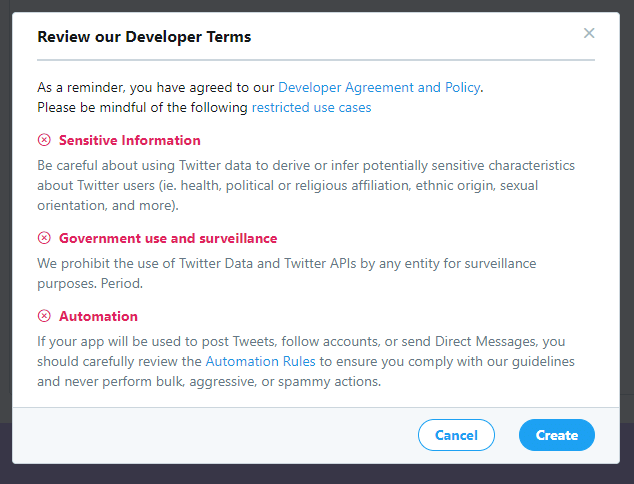Click the red X icon beside Automation
The image size is (634, 484).
point(44,316)
